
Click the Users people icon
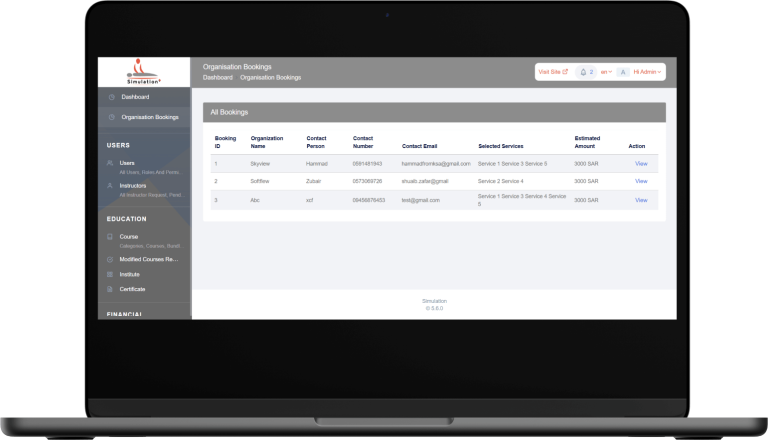110,163
